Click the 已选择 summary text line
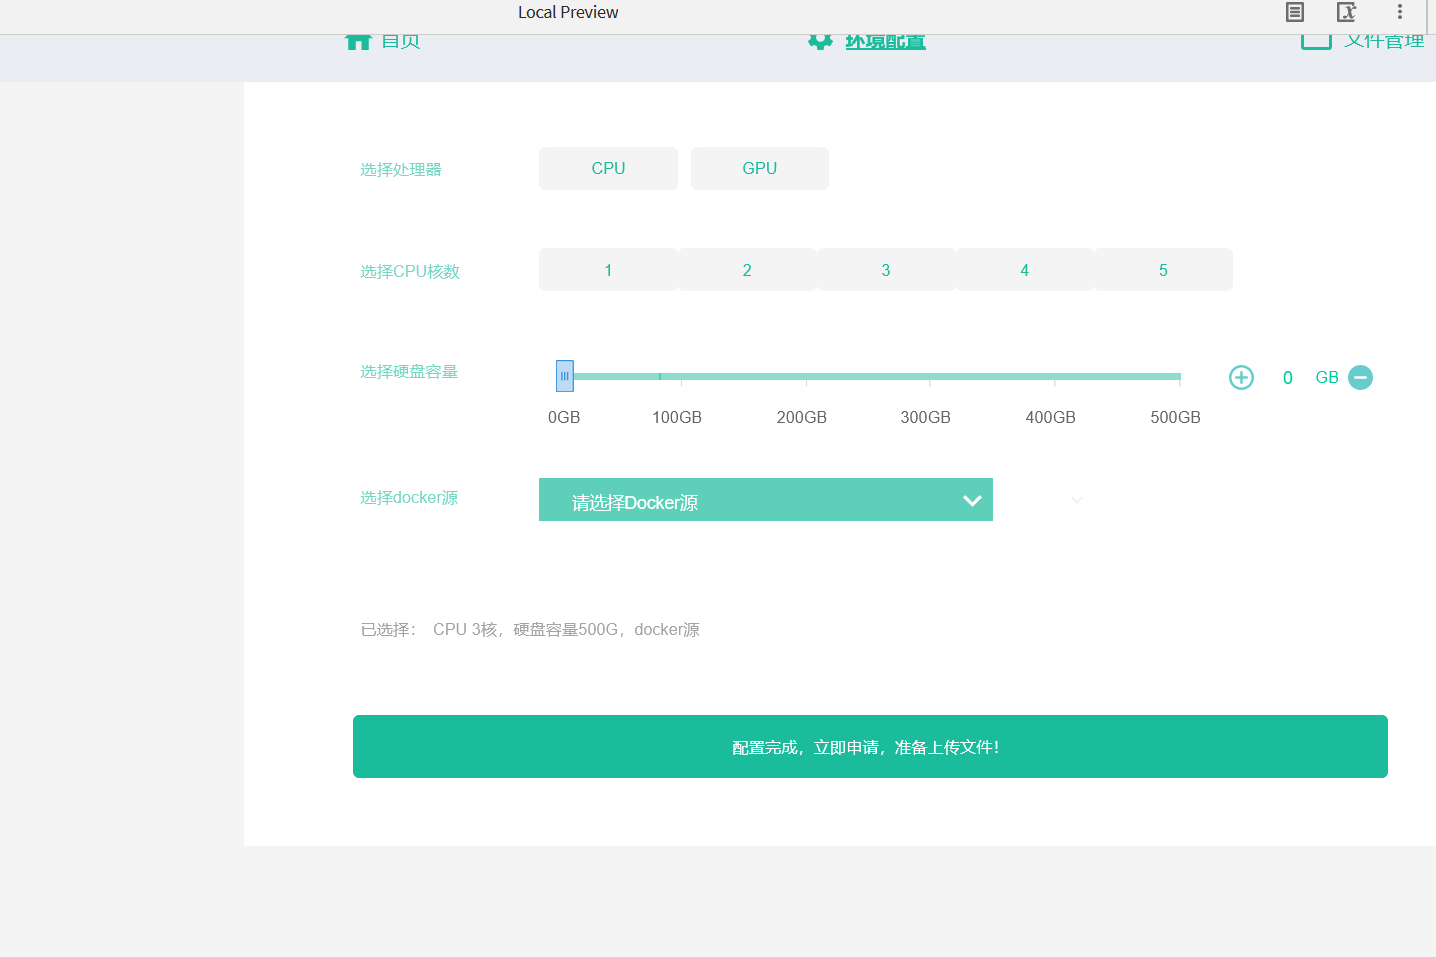 530,629
